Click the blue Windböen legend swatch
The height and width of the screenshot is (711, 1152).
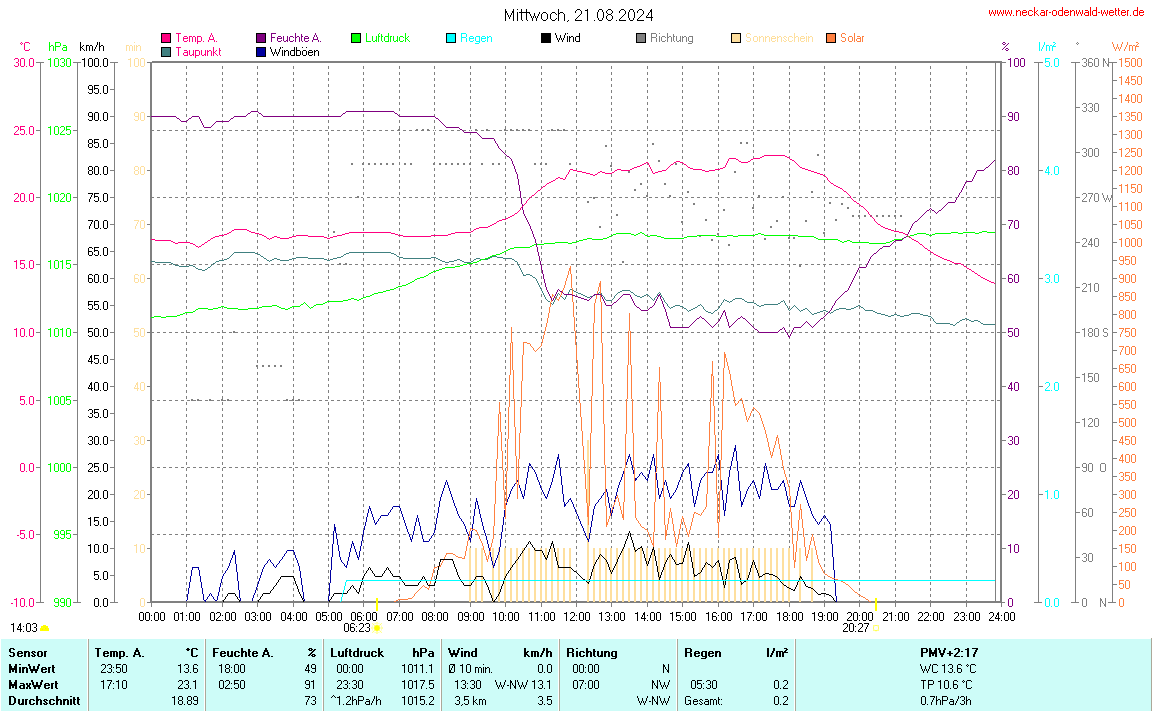(262, 51)
